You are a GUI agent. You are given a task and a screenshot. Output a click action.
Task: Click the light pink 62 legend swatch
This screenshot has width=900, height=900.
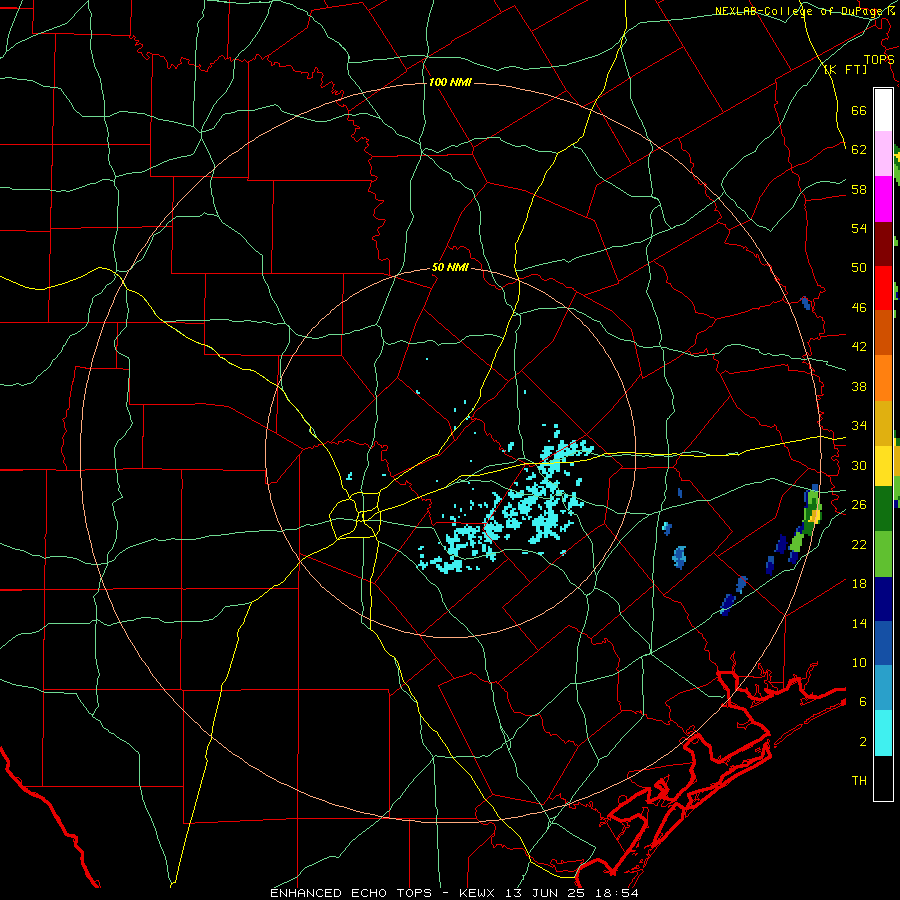click(x=883, y=154)
